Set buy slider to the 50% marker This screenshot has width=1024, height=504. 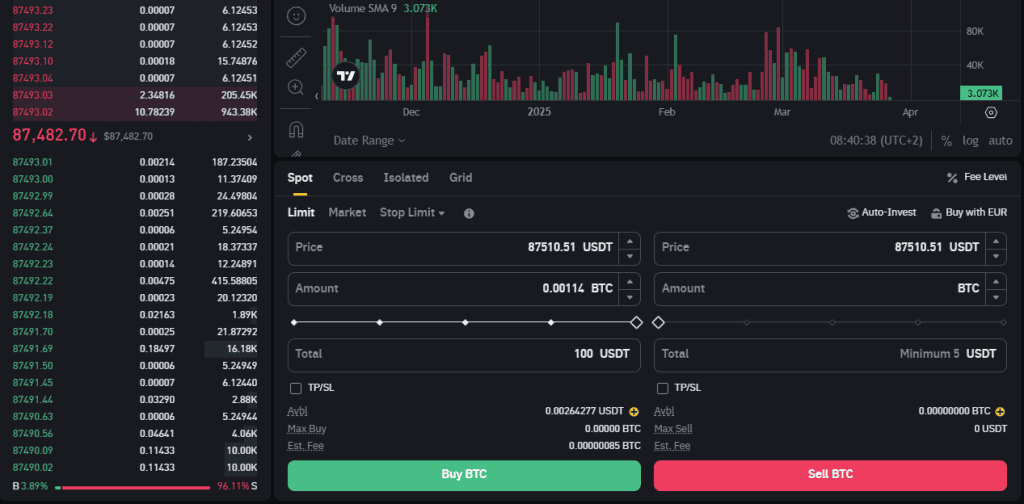pyautogui.click(x=465, y=323)
